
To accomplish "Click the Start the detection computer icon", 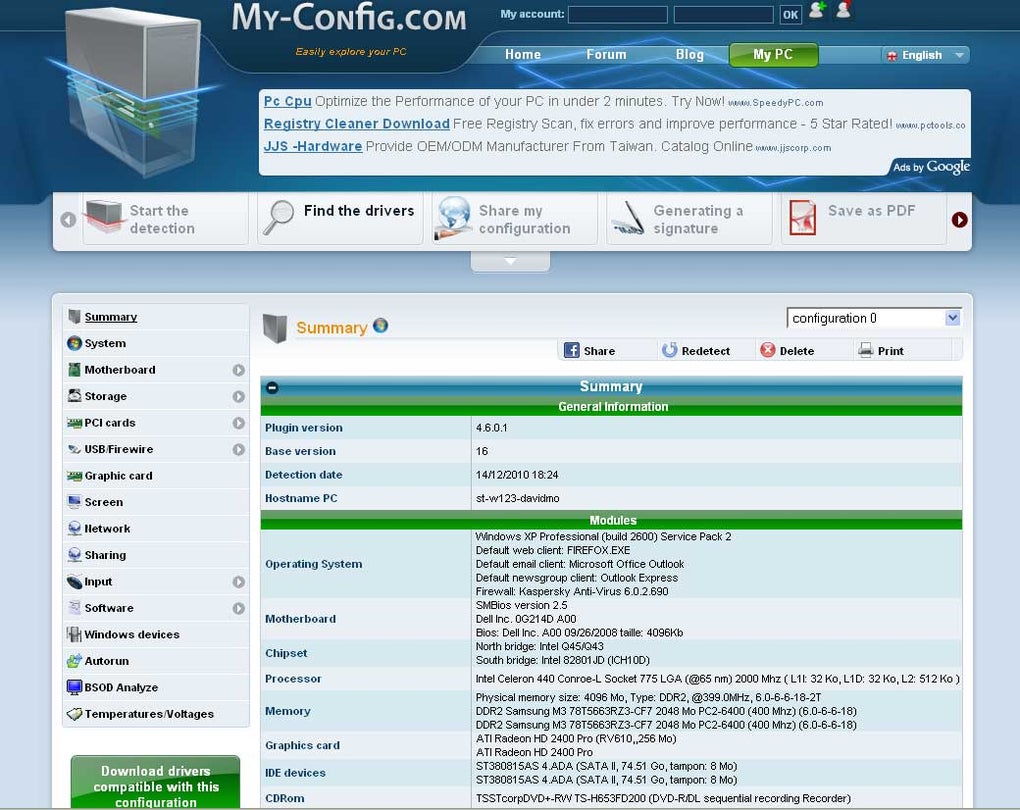I will click(x=103, y=217).
